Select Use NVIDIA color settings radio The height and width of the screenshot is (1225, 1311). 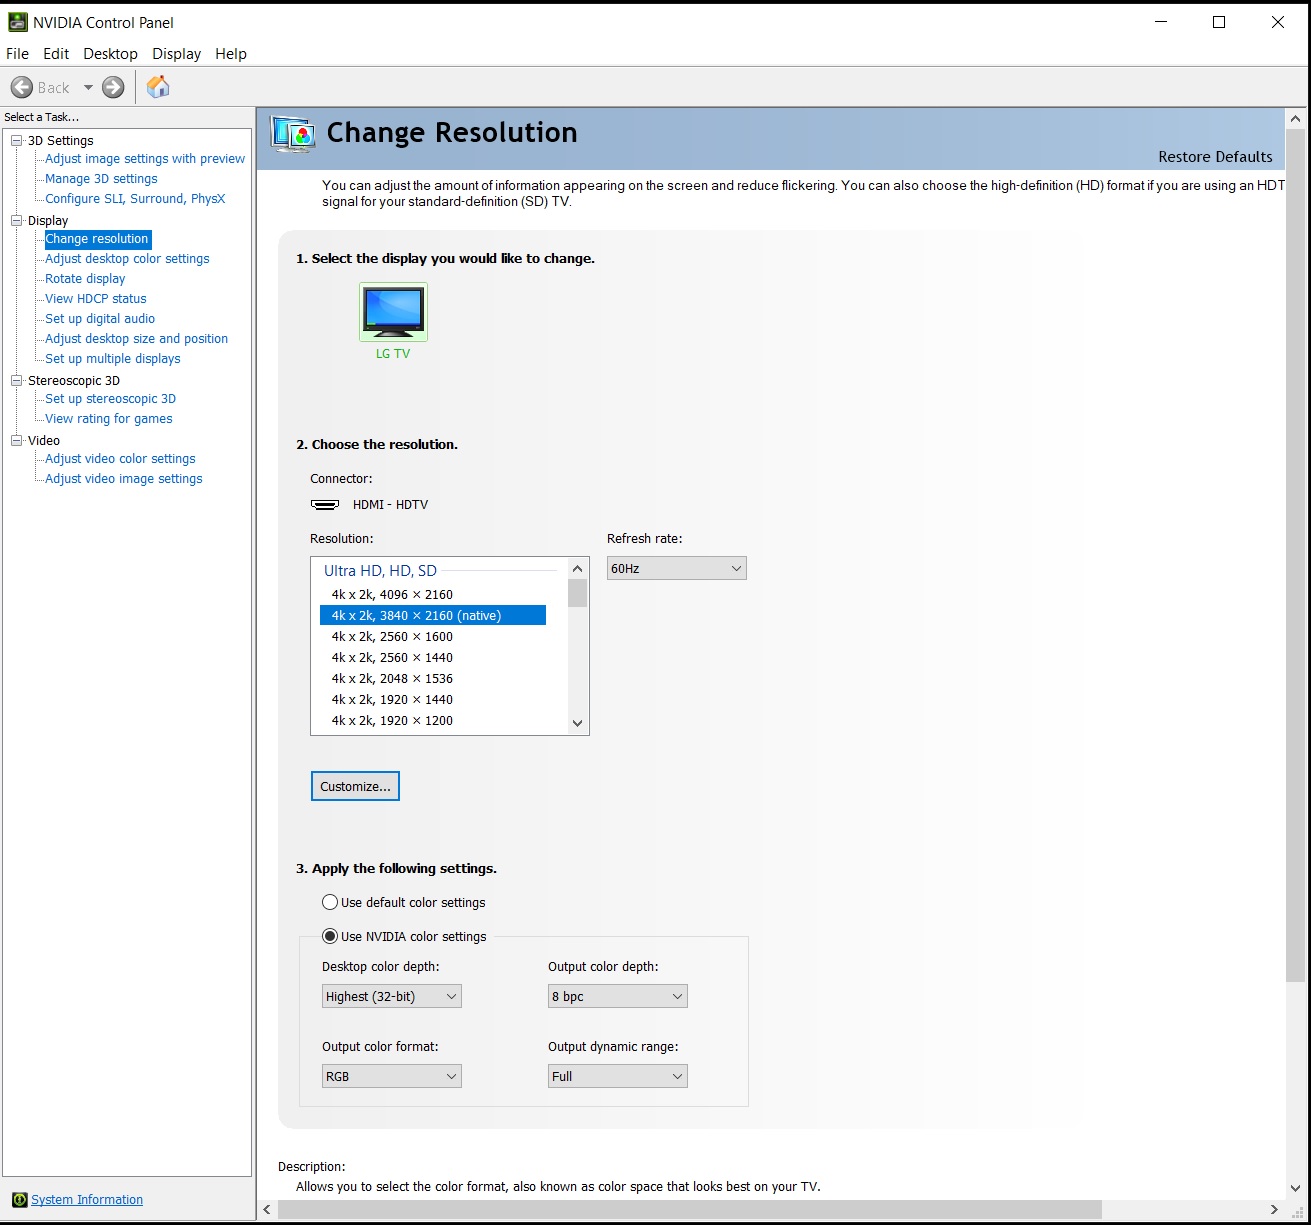pos(330,936)
